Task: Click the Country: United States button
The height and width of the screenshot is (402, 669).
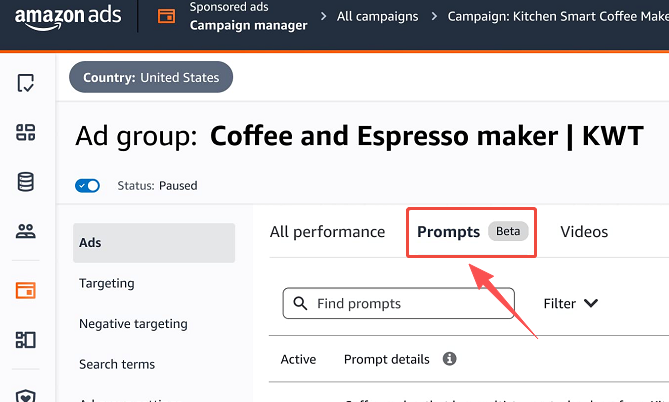Action: pyautogui.click(x=151, y=77)
